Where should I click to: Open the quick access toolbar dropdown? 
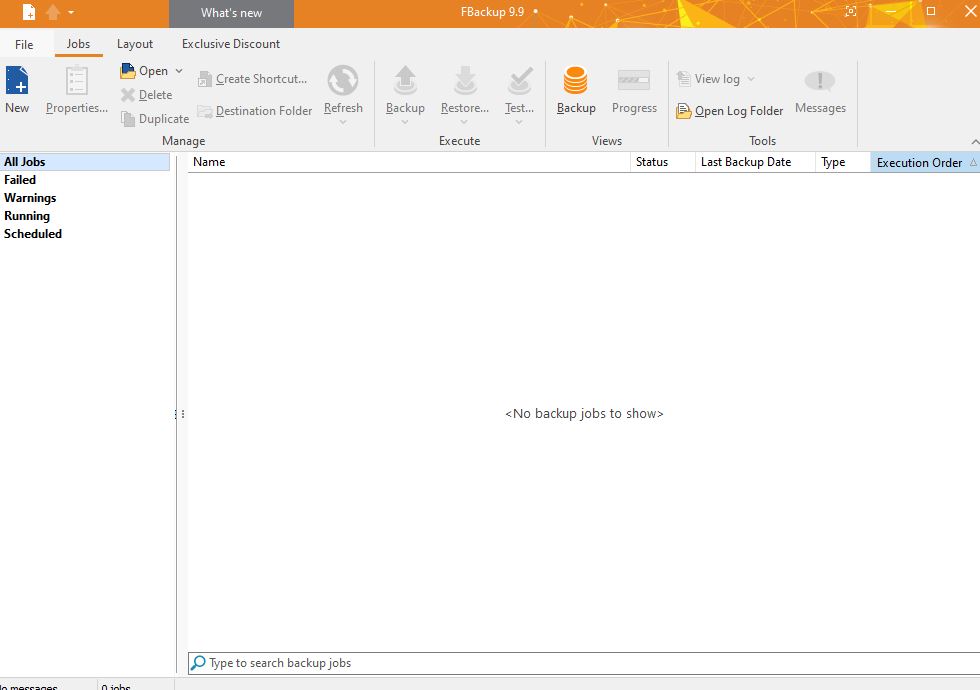coord(71,12)
